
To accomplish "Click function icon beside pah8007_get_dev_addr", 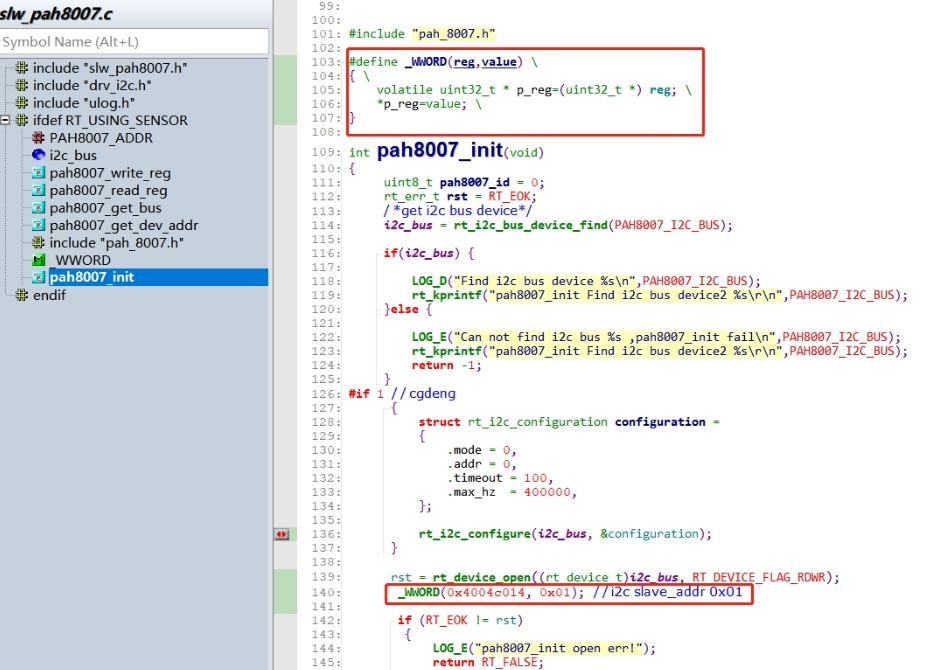I will pos(38,225).
